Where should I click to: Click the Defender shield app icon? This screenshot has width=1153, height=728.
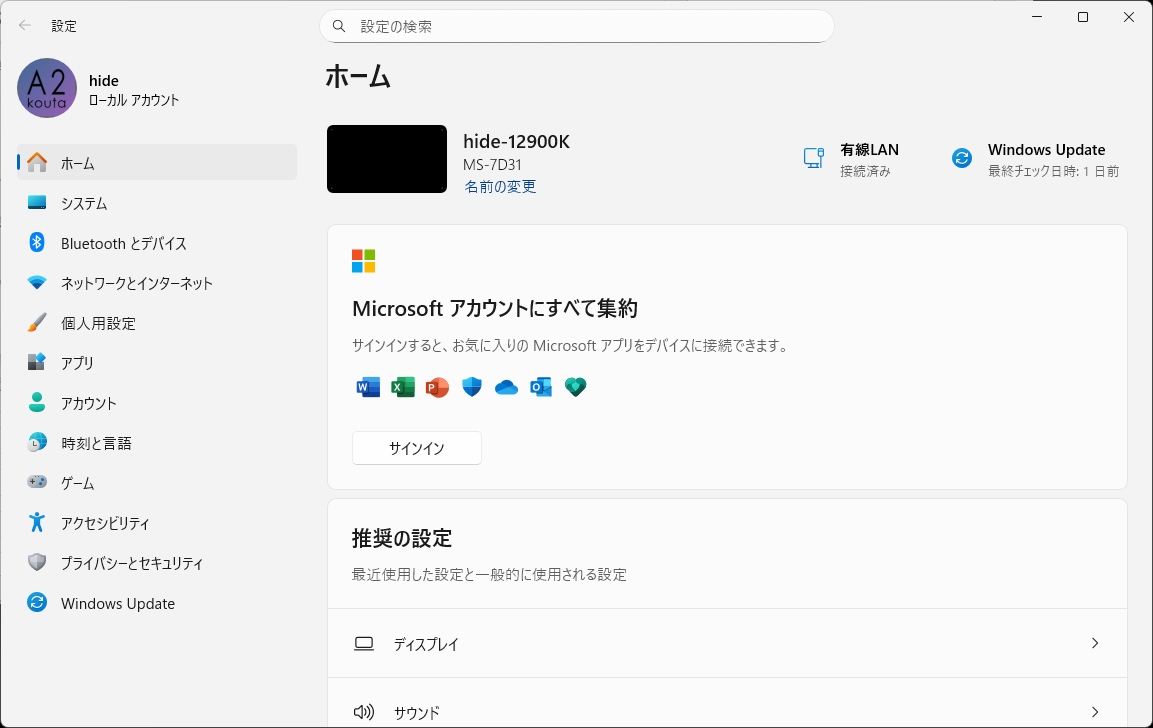pyautogui.click(x=471, y=387)
